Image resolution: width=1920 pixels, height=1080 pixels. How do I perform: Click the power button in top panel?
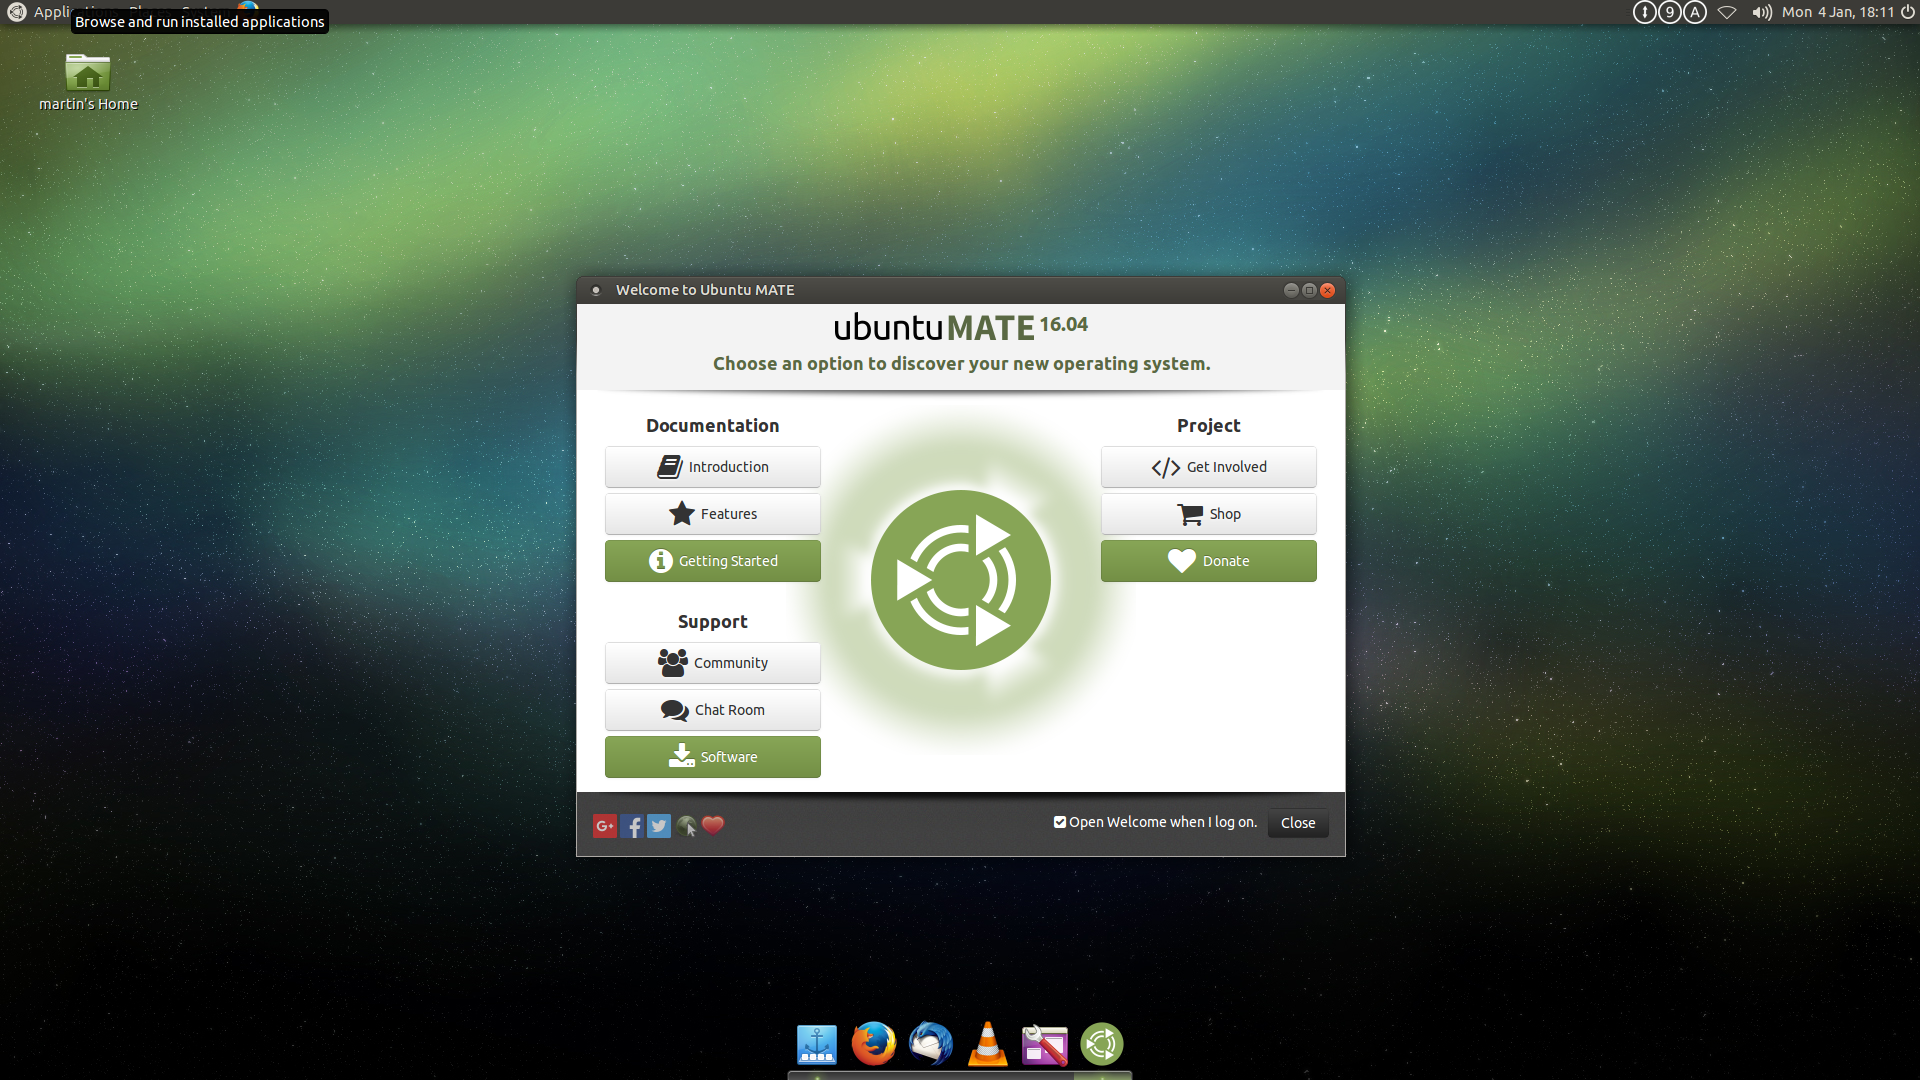pyautogui.click(x=1908, y=12)
